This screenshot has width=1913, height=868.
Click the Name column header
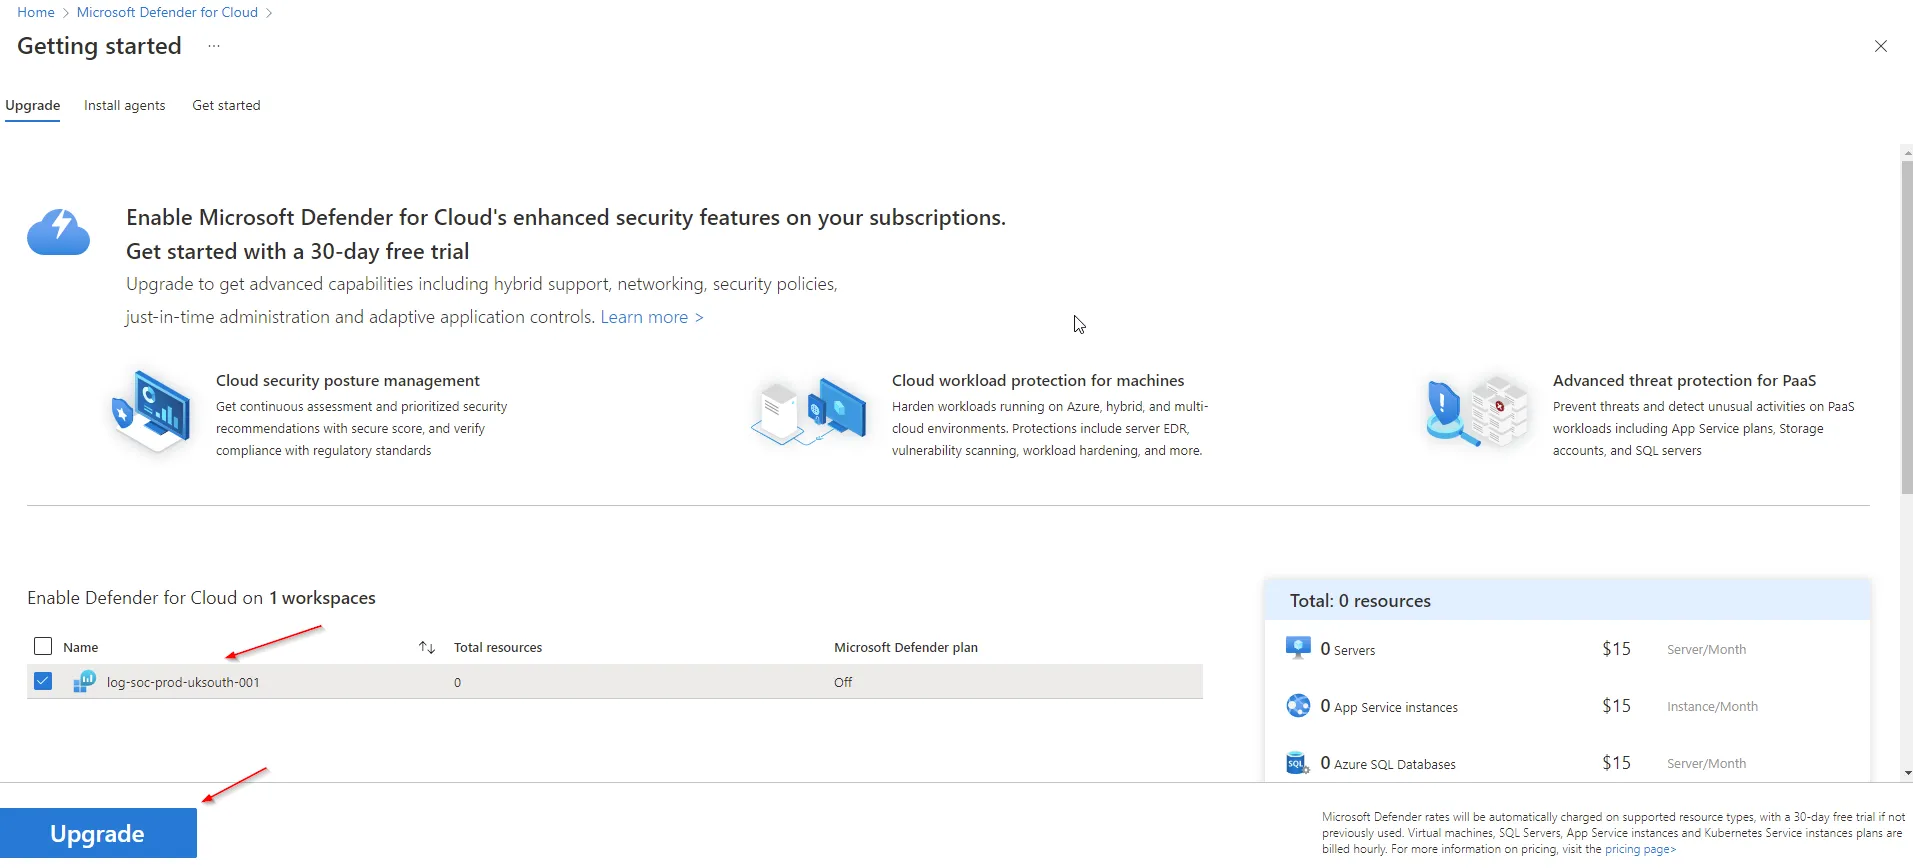point(81,648)
